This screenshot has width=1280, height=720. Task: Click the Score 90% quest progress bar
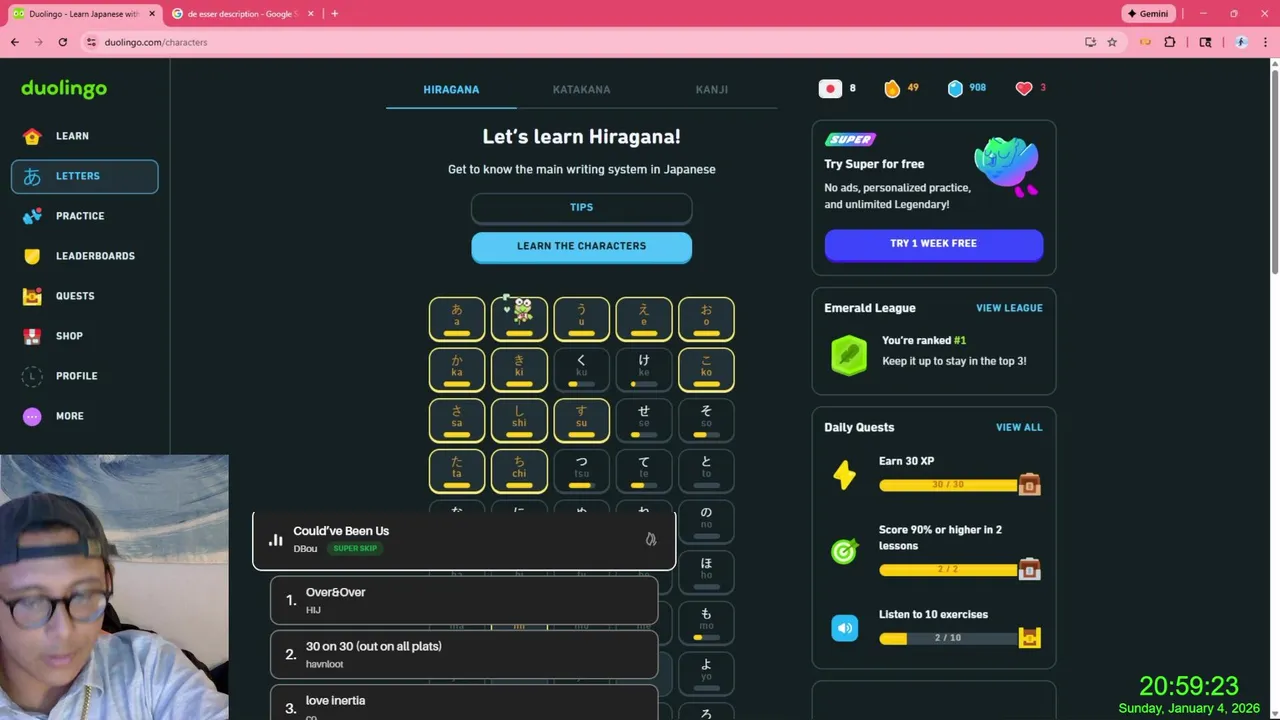948,570
